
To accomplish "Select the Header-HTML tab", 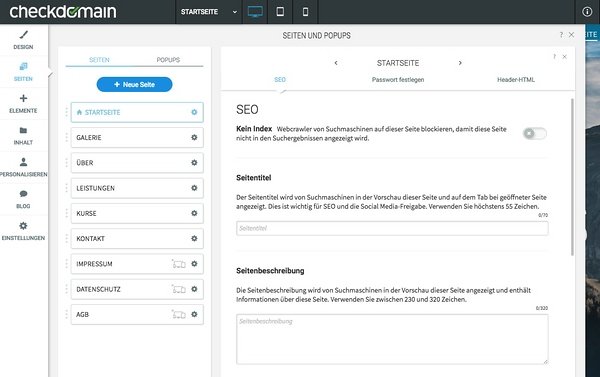I will [516, 80].
